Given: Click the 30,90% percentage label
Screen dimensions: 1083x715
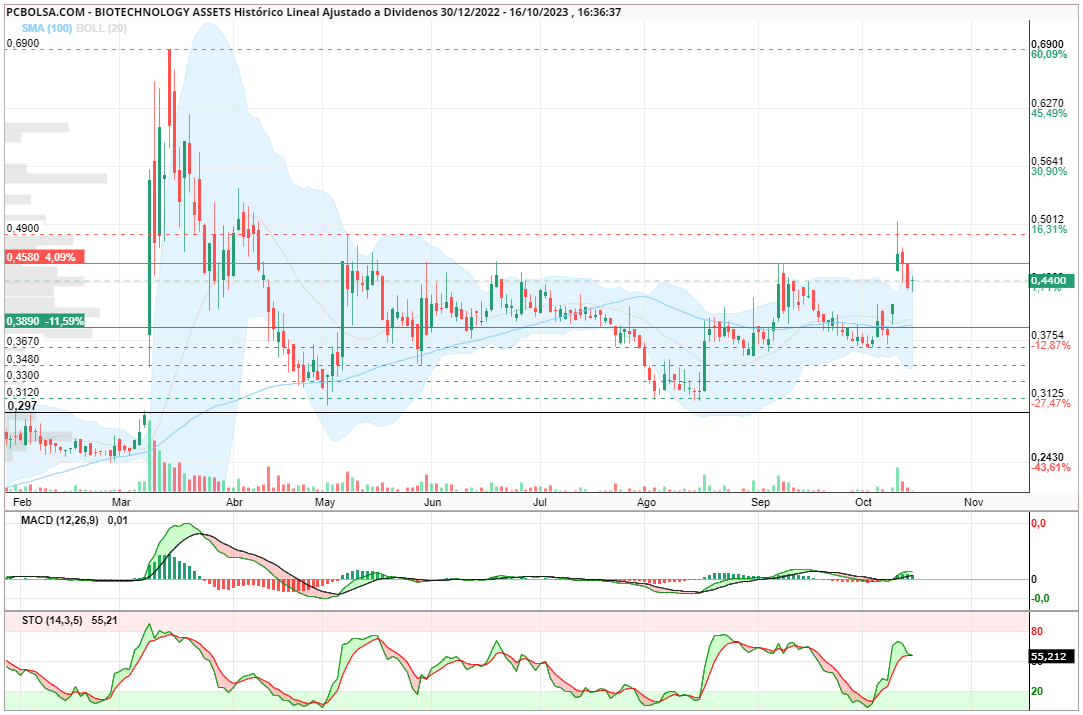Looking at the screenshot, I should [x=1049, y=171].
